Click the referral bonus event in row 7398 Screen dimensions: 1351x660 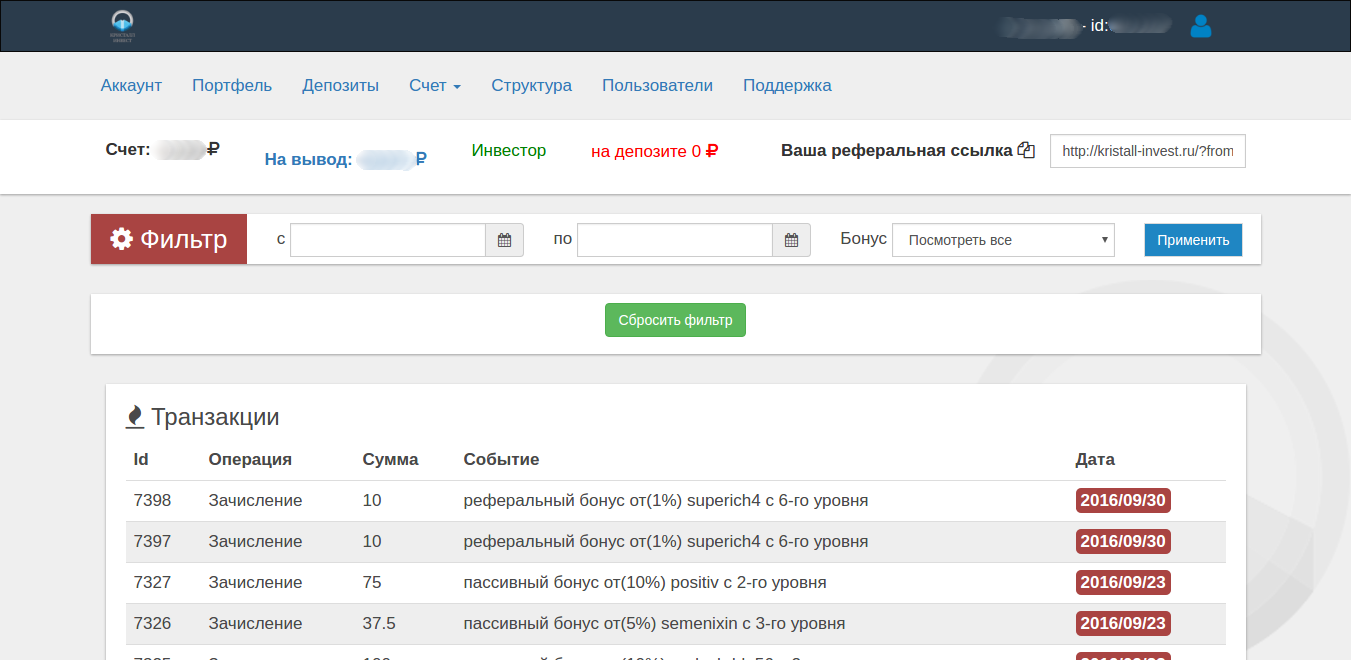point(665,501)
